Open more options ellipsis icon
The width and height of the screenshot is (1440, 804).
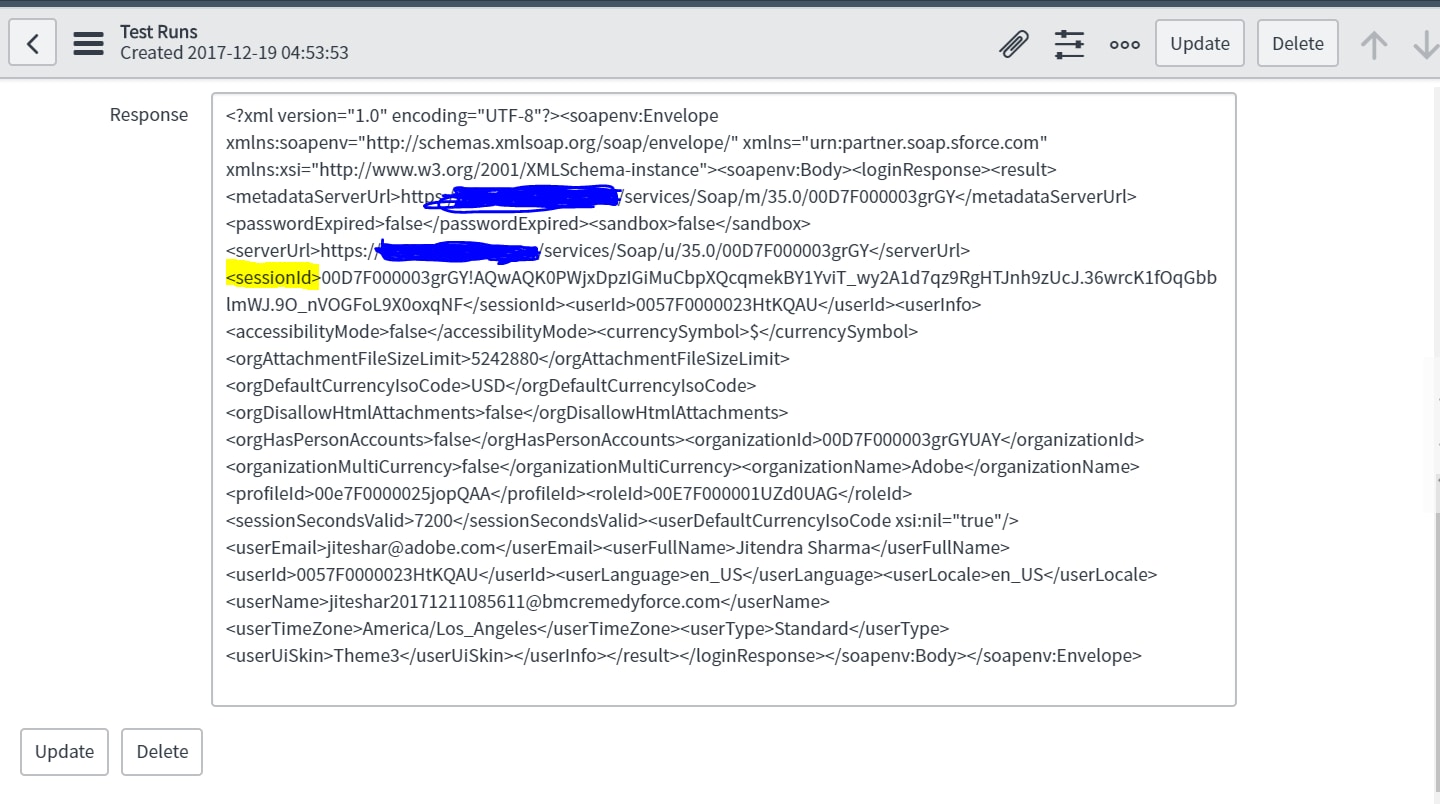[1125, 44]
